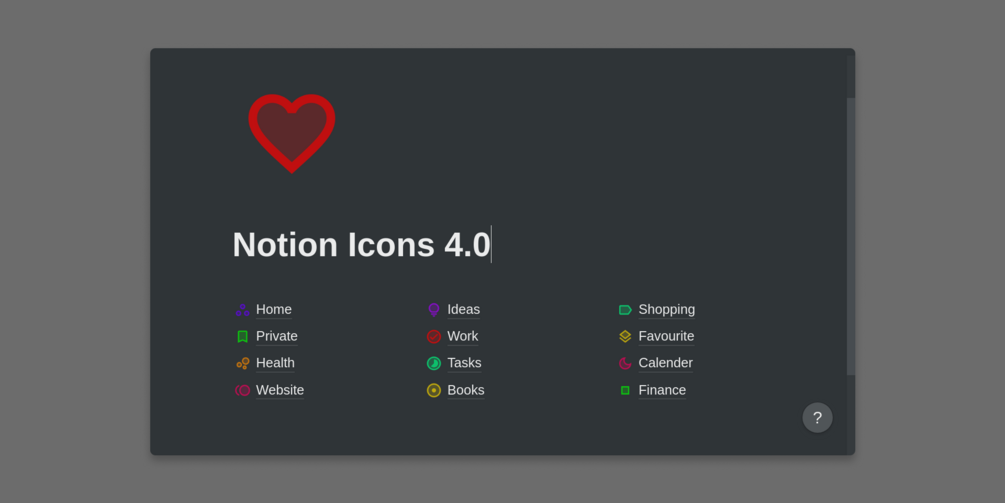
Task: Click the pink rings icon beside Website
Action: pos(242,390)
